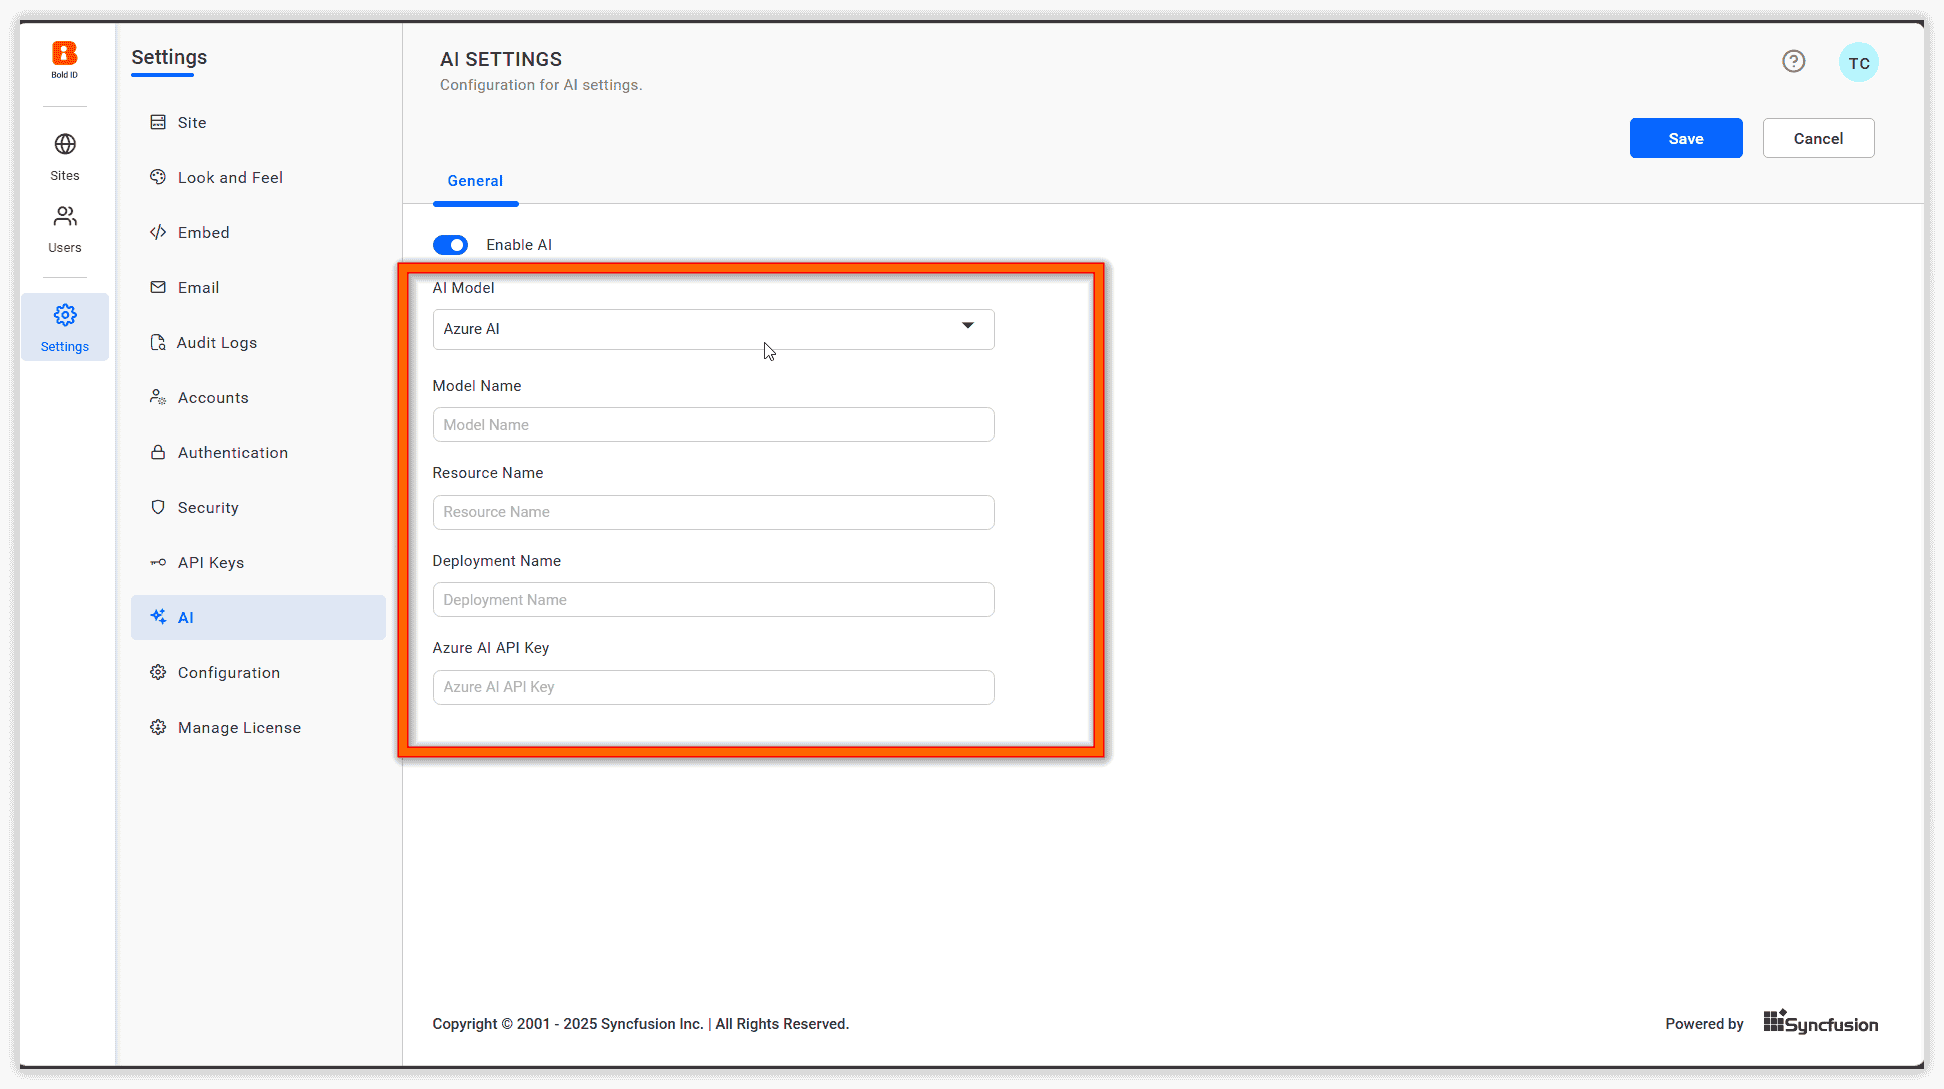This screenshot has width=1944, height=1089.
Task: Open the Email envelope icon
Action: click(158, 287)
